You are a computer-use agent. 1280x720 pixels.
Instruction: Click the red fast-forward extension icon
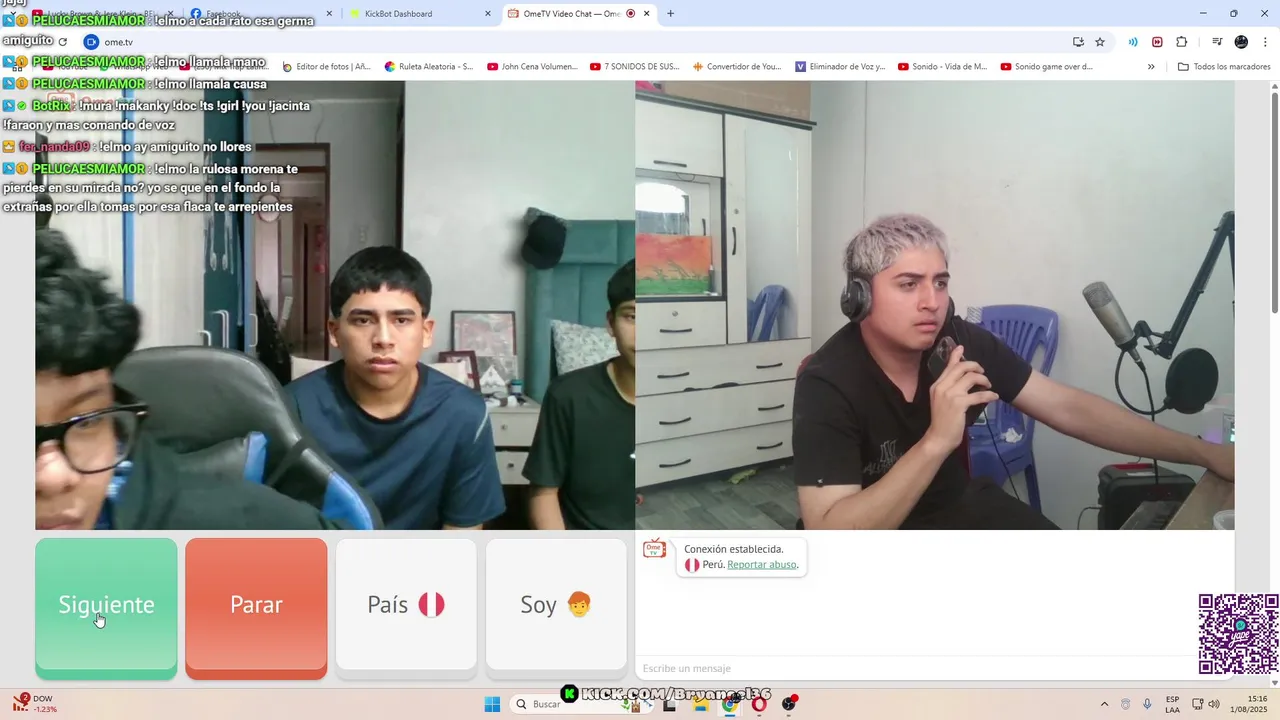coord(1157,42)
